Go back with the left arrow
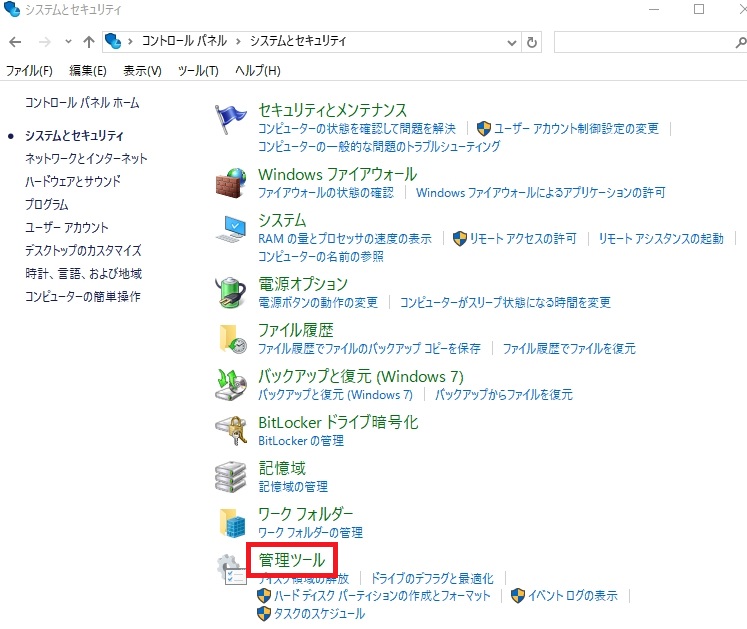747x629 pixels. click(x=15, y=42)
